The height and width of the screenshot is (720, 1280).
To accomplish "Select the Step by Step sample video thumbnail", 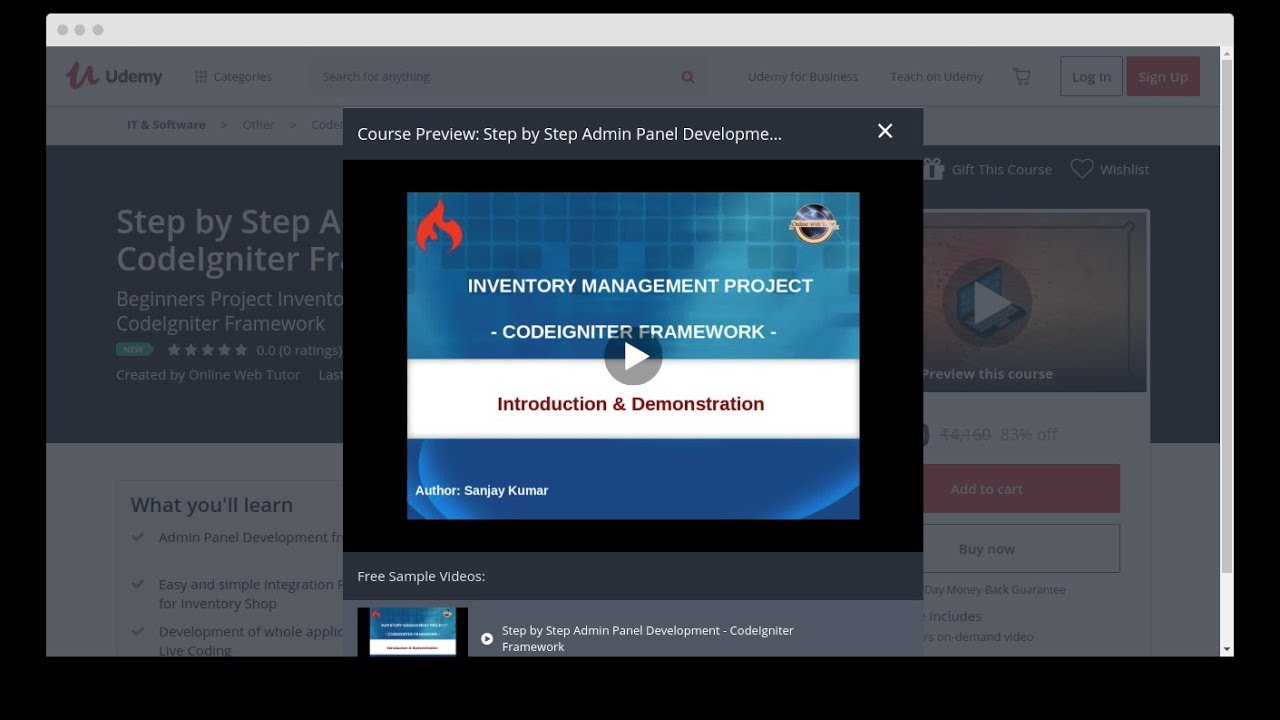I will 412,632.
